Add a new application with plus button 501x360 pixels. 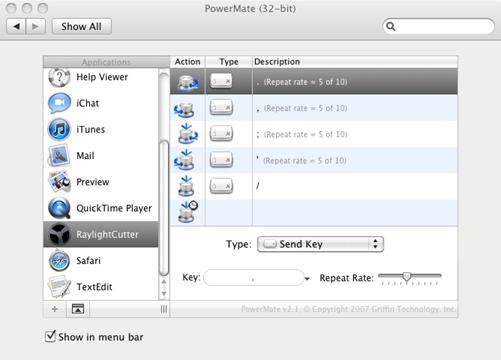(x=55, y=309)
